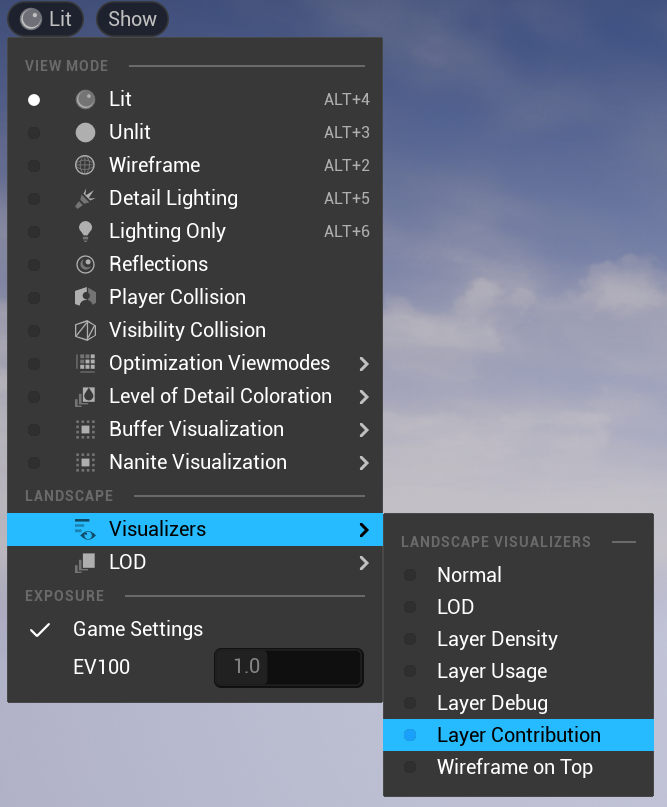Viewport: 667px width, 807px height.
Task: Select the LOD landscape visualizer entry
Action: pyautogui.click(x=519, y=607)
